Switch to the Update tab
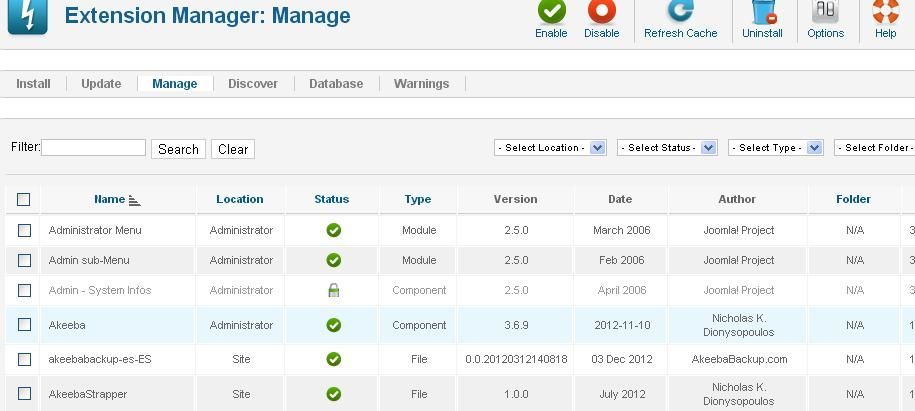Image resolution: width=915 pixels, height=411 pixels. (101, 83)
